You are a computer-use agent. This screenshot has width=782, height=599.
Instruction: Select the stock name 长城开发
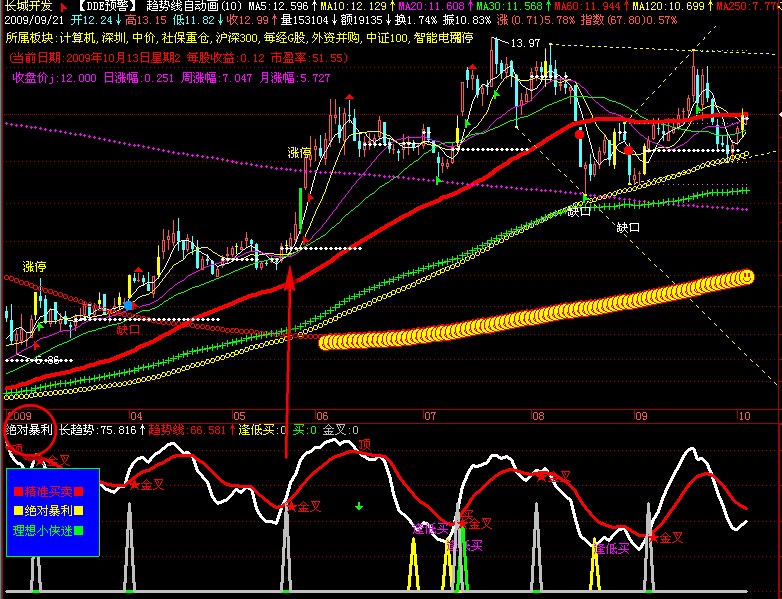(x=28, y=6)
